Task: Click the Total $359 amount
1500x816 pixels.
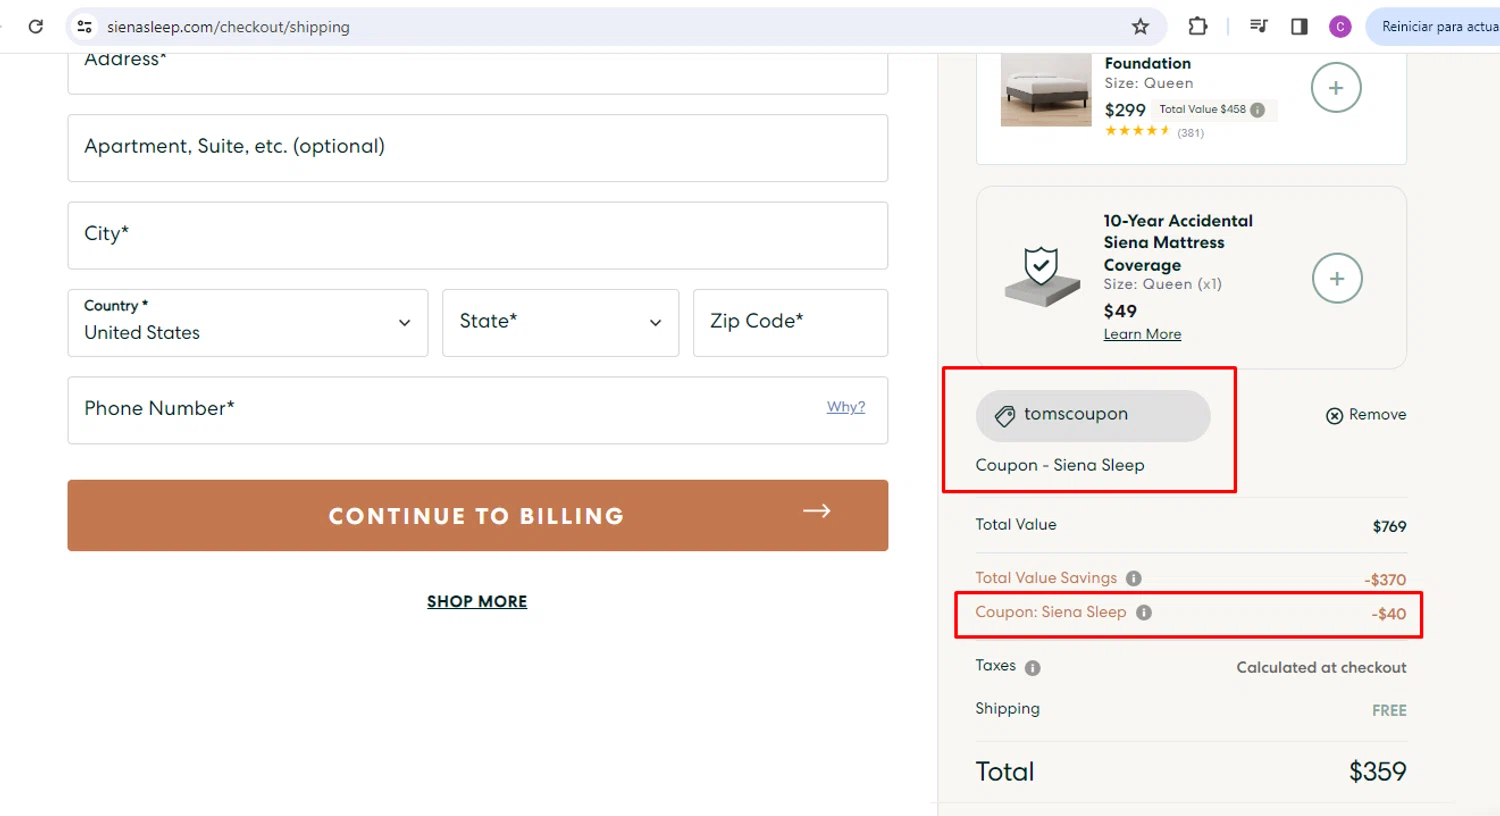Action: coord(1377,771)
